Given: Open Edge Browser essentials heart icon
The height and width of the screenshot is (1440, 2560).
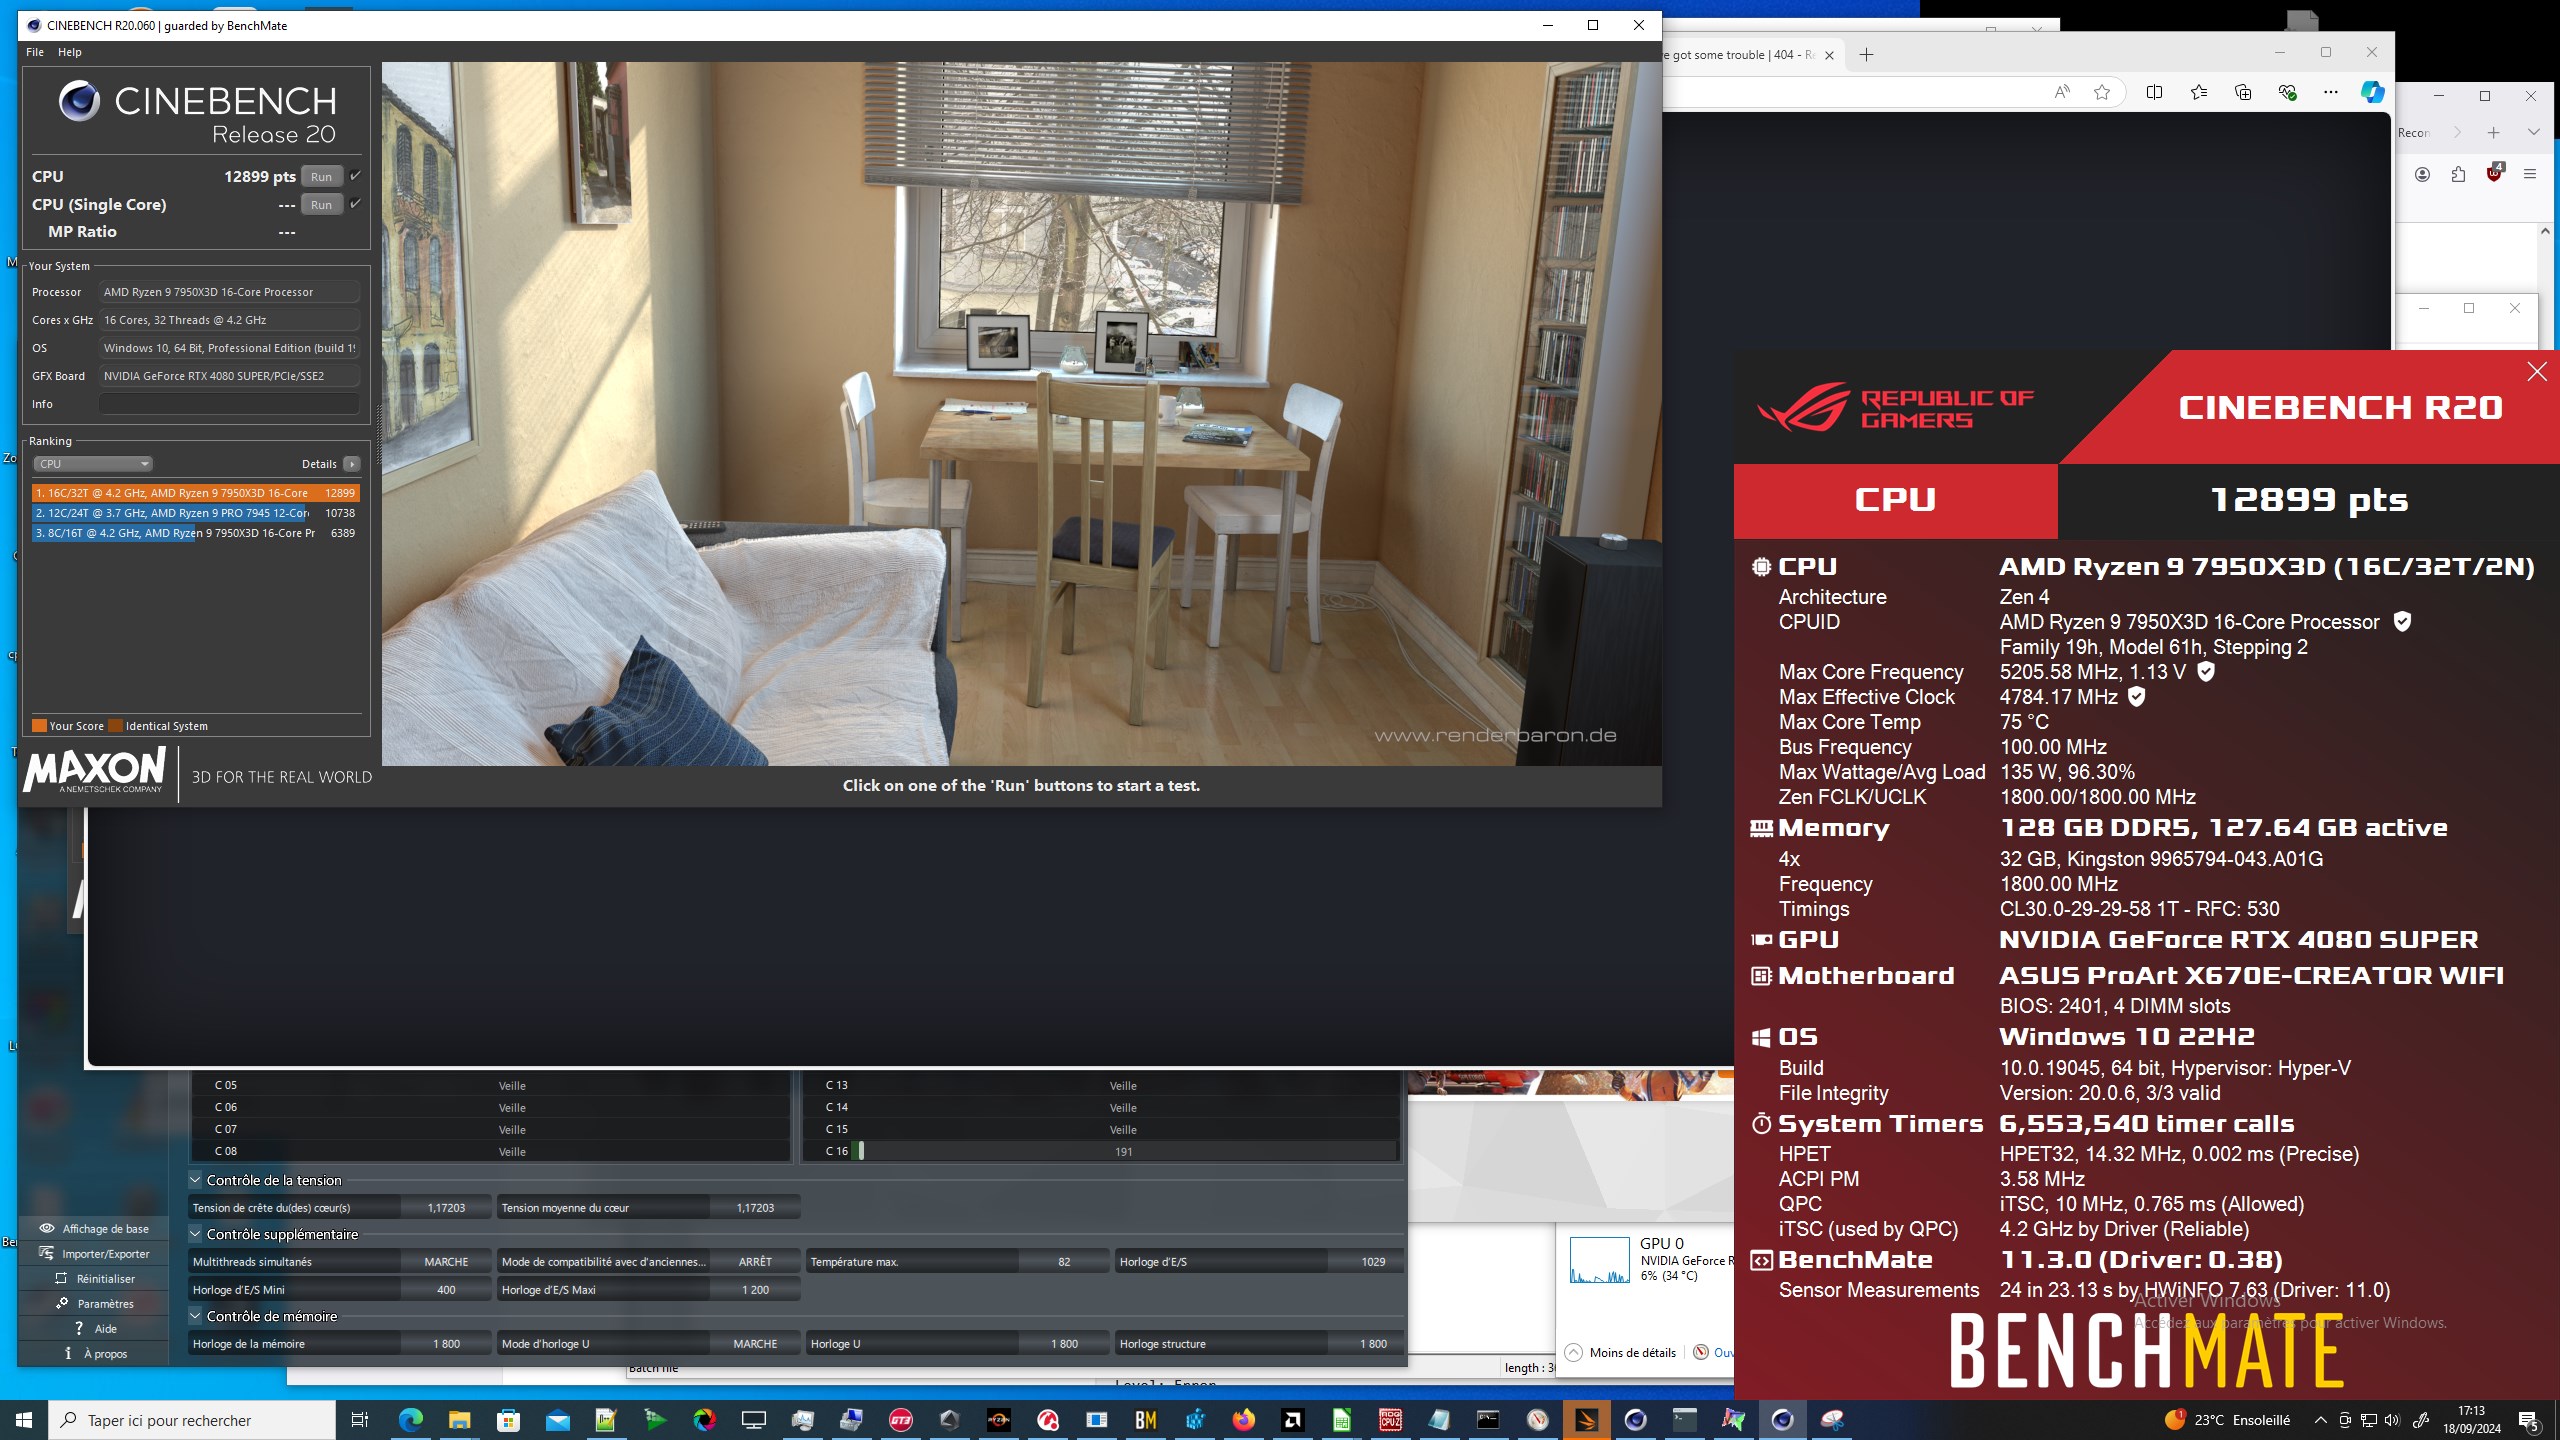Looking at the screenshot, I should [2287, 92].
